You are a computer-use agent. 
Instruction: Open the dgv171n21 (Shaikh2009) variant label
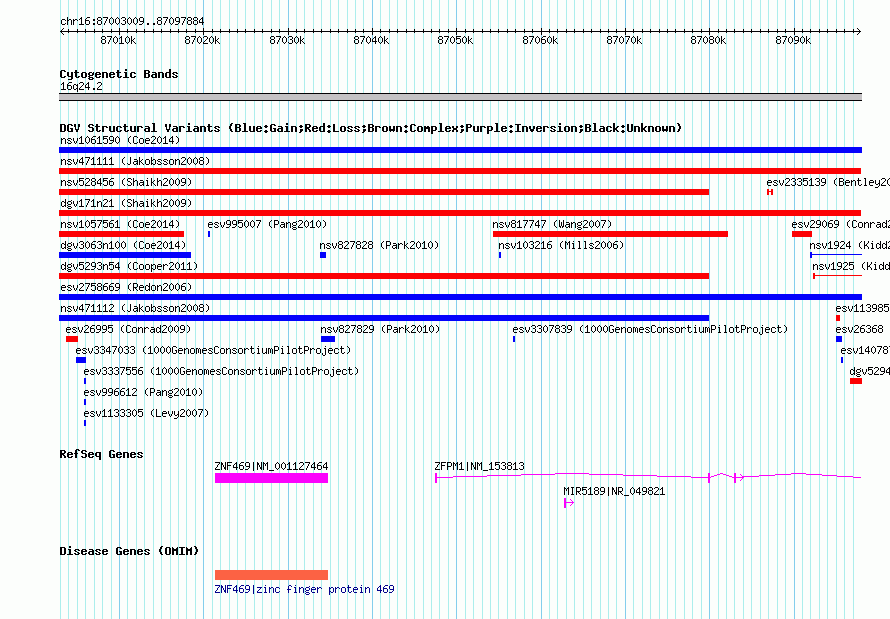click(x=126, y=203)
